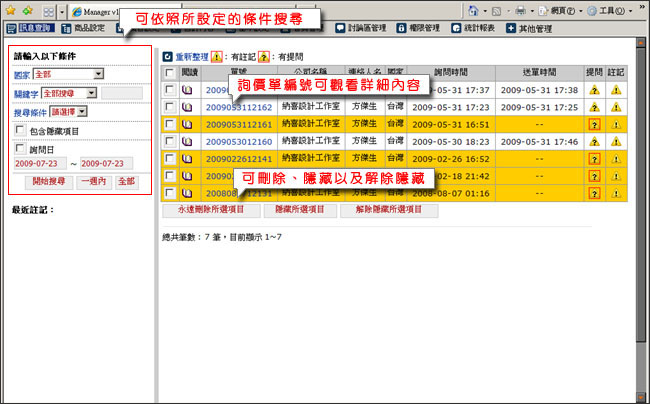Open the 討論區管理 menu
This screenshot has height=404, width=650.
pos(361,28)
